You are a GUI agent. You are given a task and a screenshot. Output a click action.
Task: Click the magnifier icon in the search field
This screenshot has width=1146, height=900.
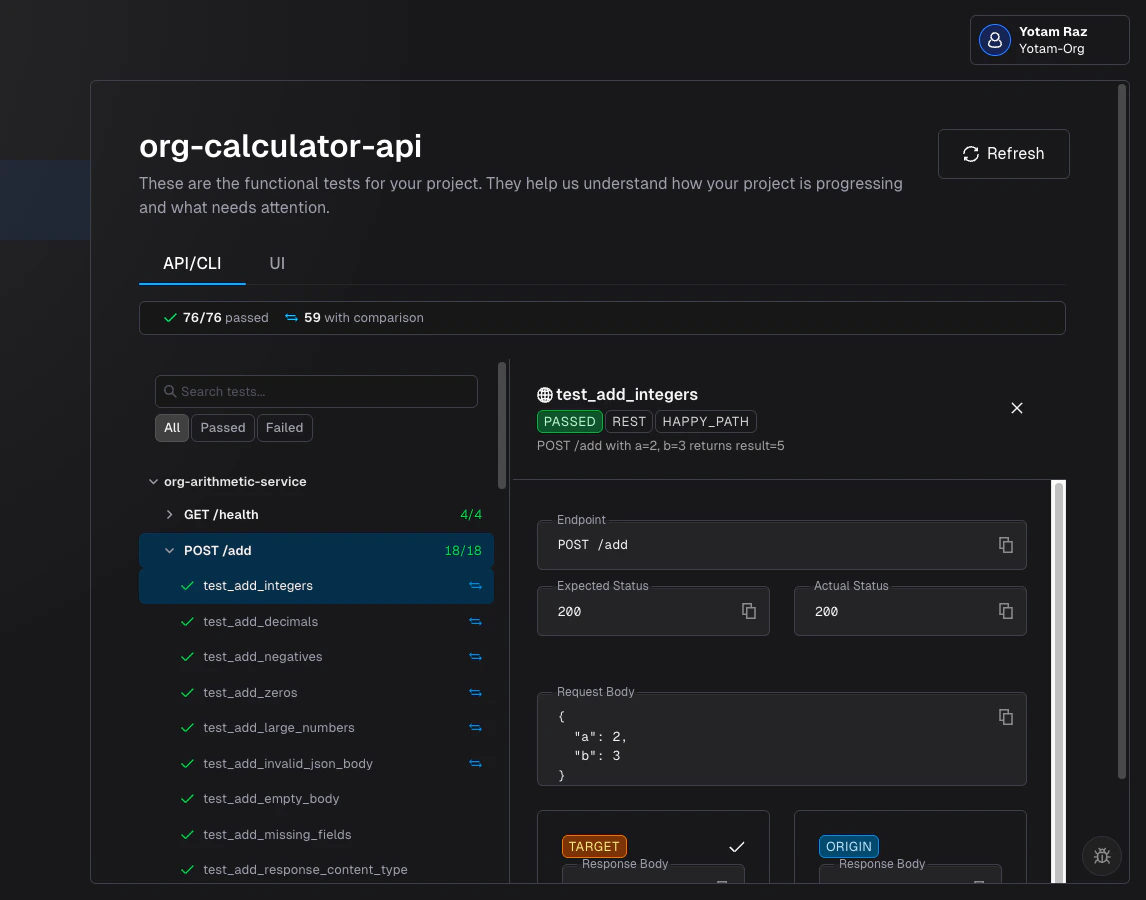click(170, 391)
